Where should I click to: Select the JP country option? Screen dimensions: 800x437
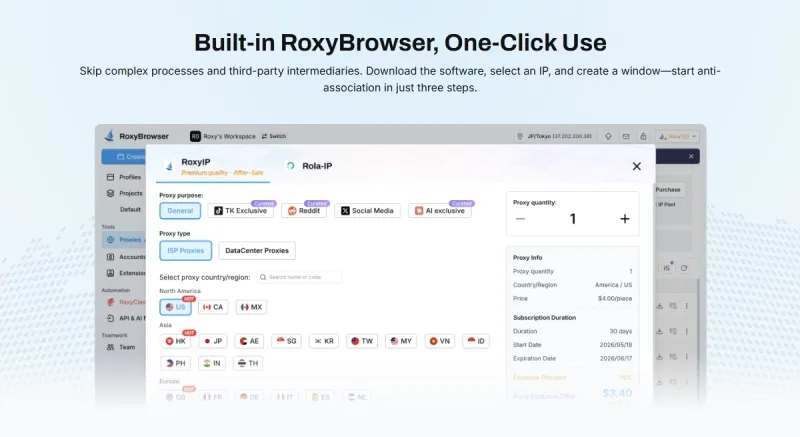click(x=213, y=341)
